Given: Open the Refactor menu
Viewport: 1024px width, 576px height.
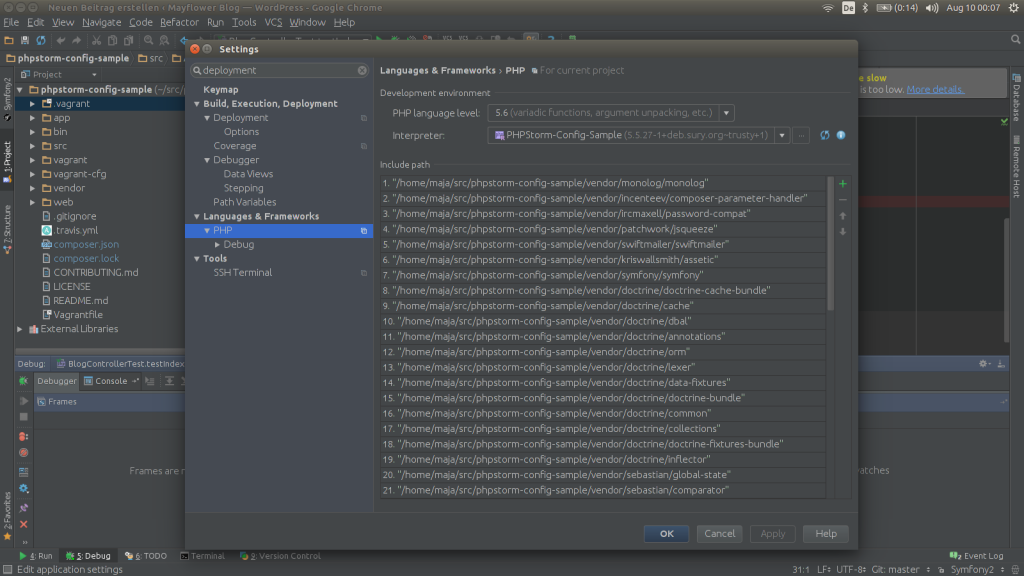Looking at the screenshot, I should point(179,22).
